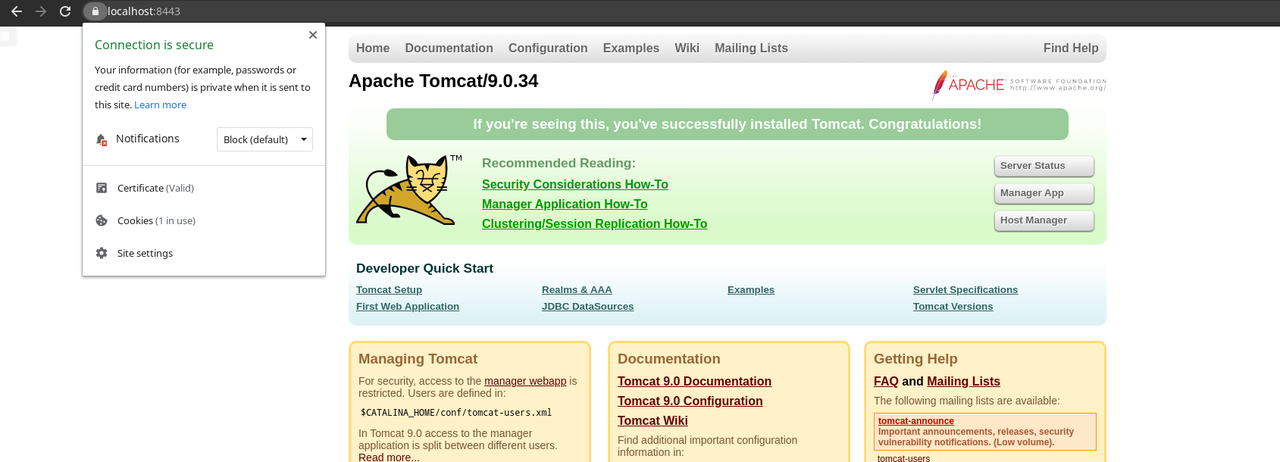Image resolution: width=1280 pixels, height=462 pixels.
Task: Open the Examples quick start link
Action: pos(751,290)
